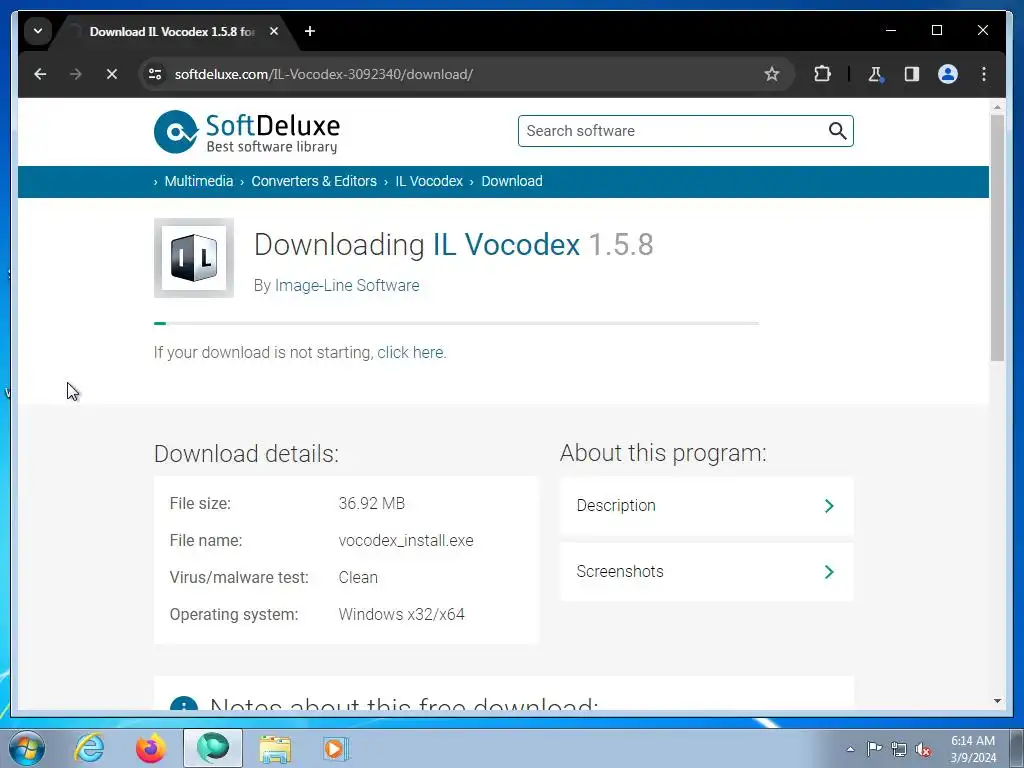Open IL Vocodex breadcrumb
Image resolution: width=1024 pixels, height=768 pixels.
point(429,182)
